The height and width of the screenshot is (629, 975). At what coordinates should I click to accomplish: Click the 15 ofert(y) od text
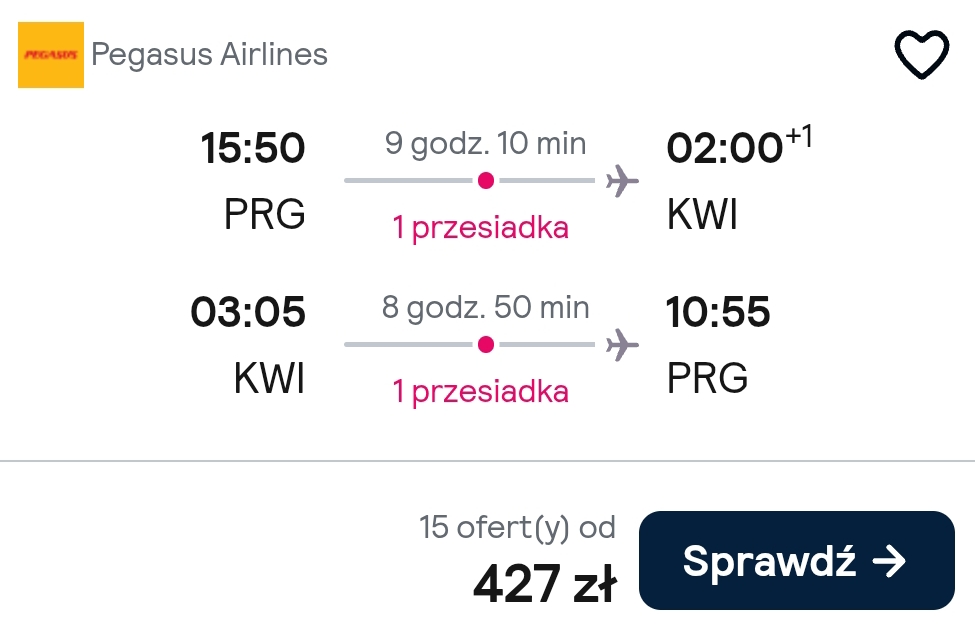click(517, 528)
